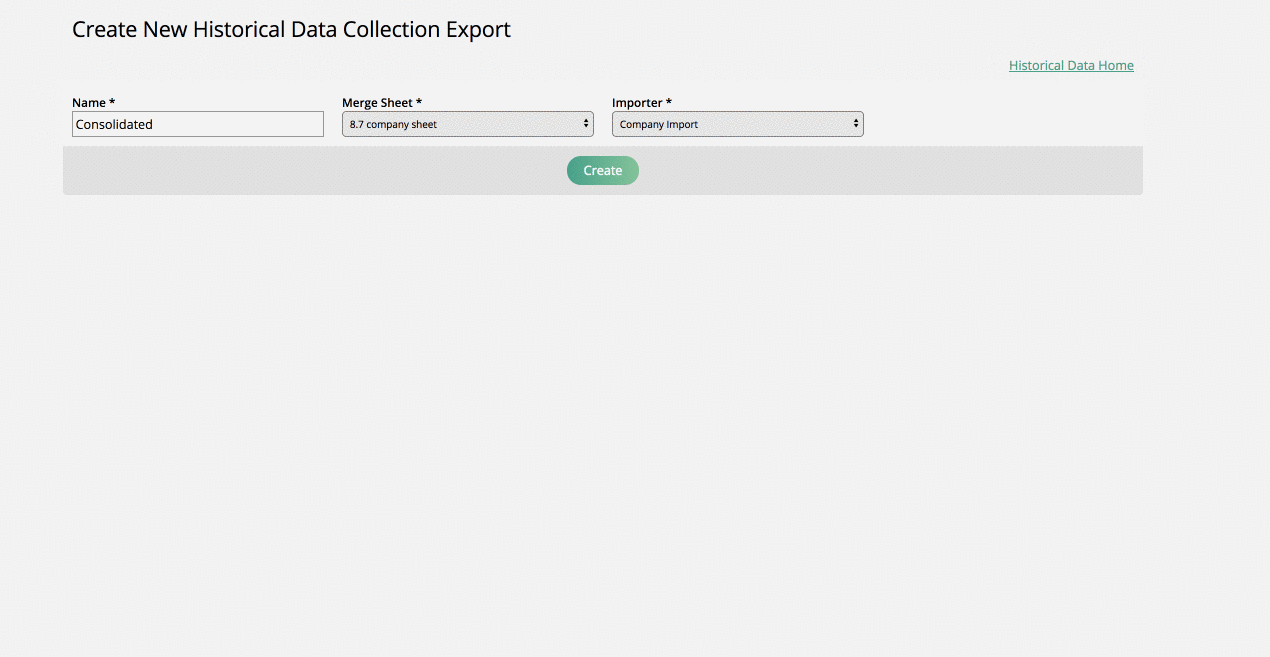Open the Company Import selector
The image size is (1270, 657).
tap(737, 123)
